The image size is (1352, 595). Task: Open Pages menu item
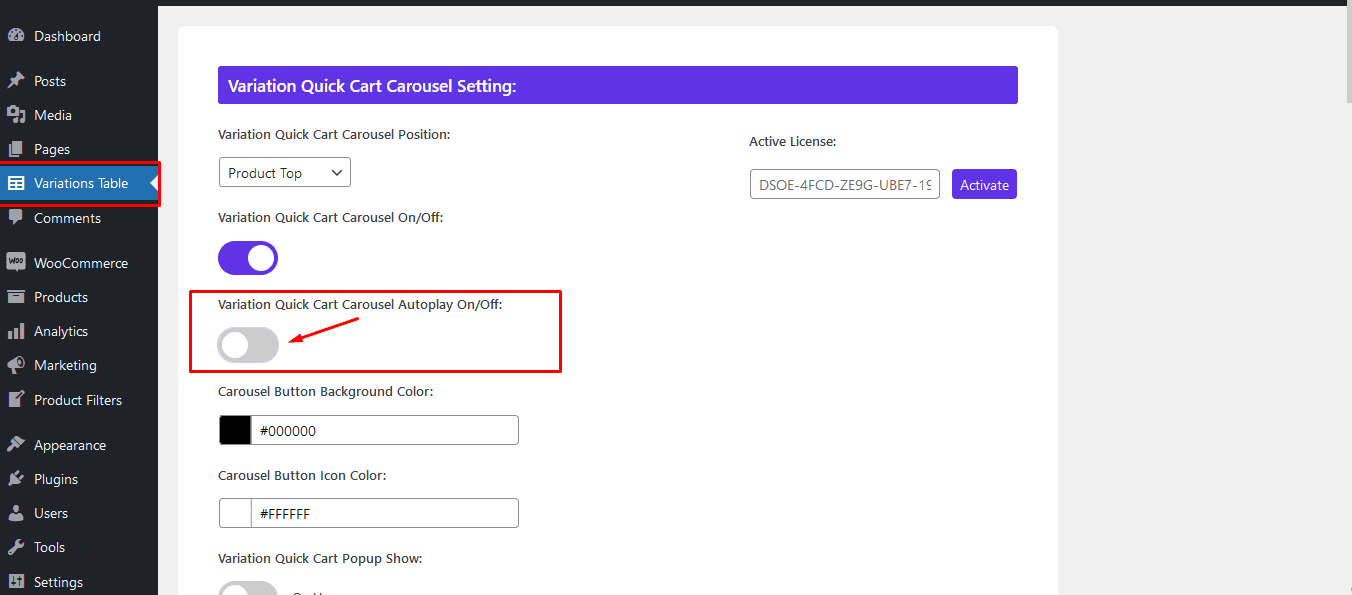pos(79,149)
